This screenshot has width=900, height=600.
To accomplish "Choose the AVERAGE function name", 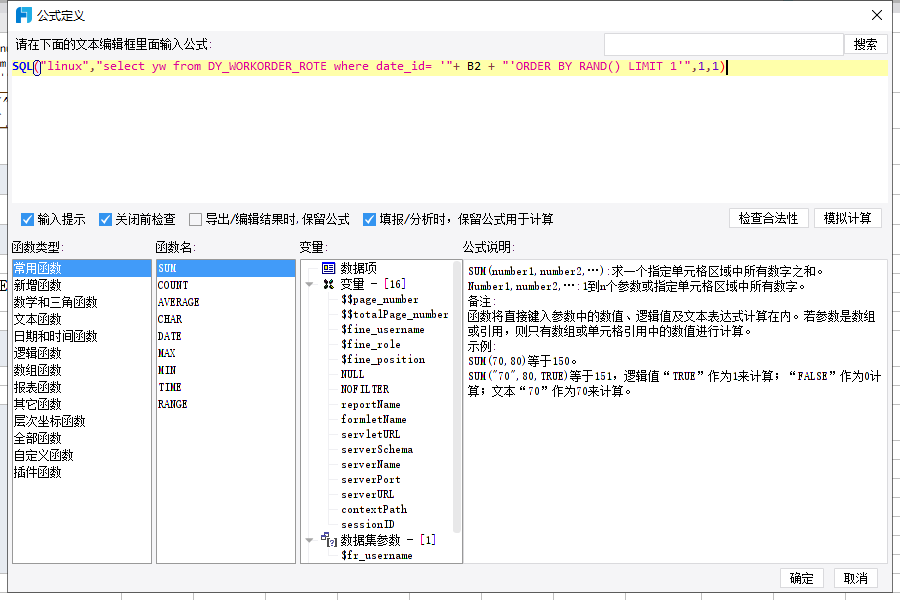I will [179, 302].
